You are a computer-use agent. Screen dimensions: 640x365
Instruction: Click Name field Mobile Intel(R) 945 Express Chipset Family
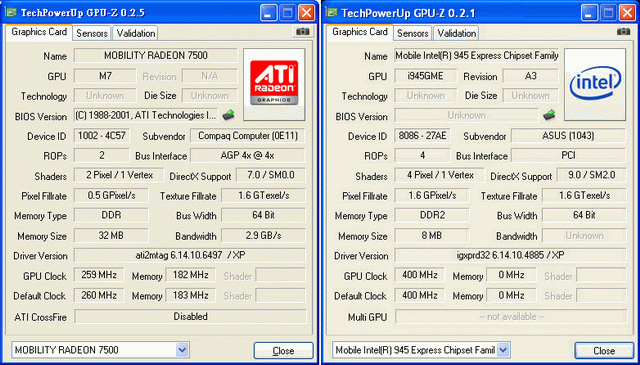[x=477, y=56]
